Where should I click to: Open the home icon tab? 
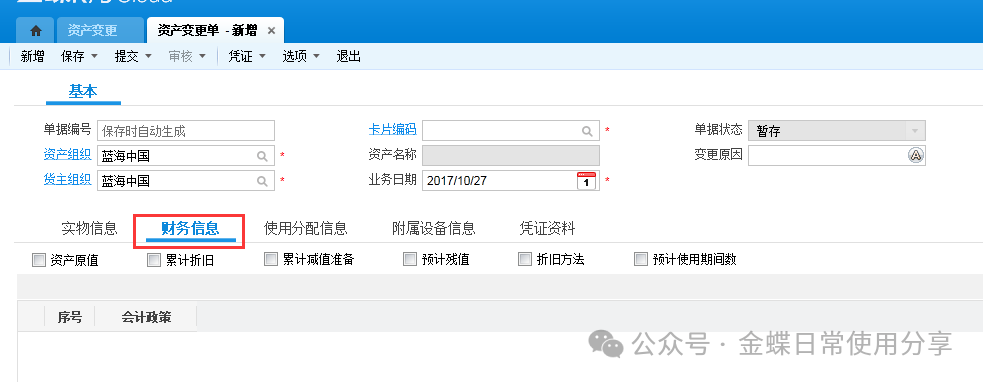click(36, 31)
